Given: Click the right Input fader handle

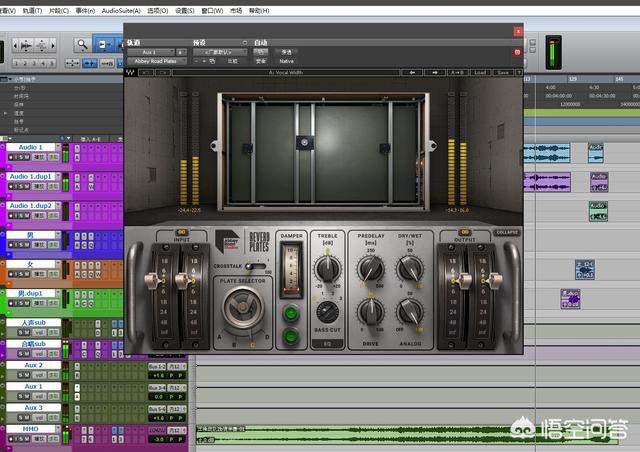Looking at the screenshot, I should [182, 280].
